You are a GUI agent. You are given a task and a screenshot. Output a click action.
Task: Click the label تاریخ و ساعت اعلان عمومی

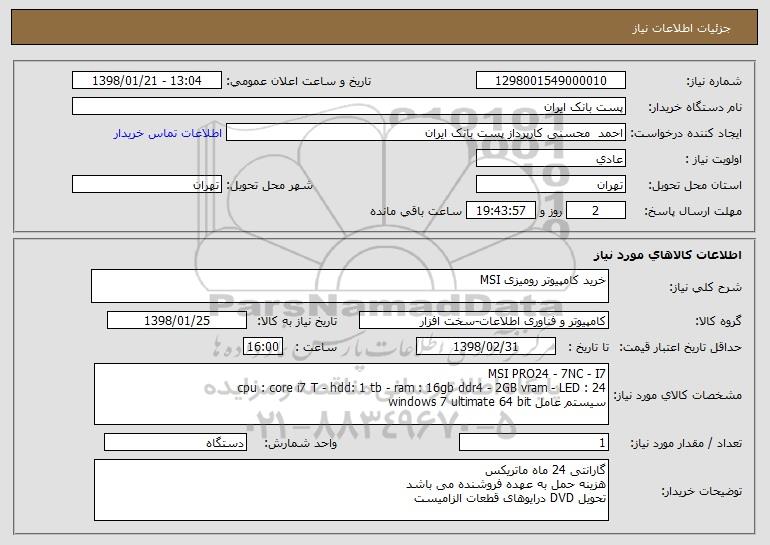tap(299, 81)
